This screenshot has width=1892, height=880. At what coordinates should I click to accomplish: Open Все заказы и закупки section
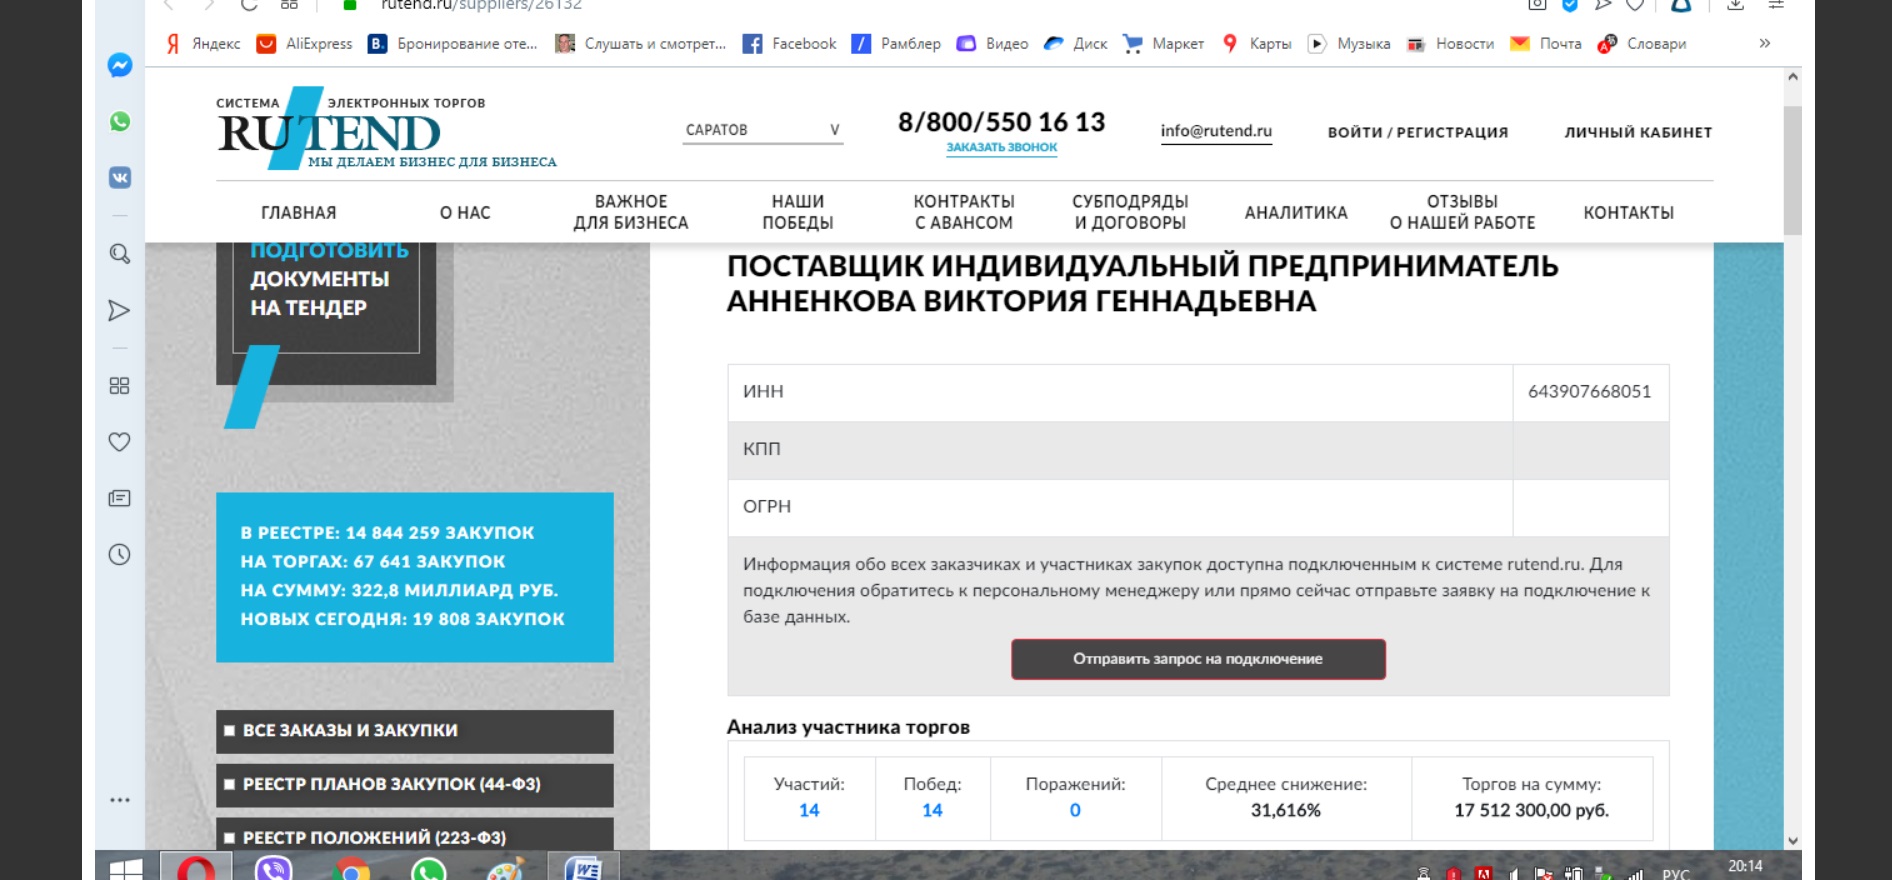(x=414, y=731)
